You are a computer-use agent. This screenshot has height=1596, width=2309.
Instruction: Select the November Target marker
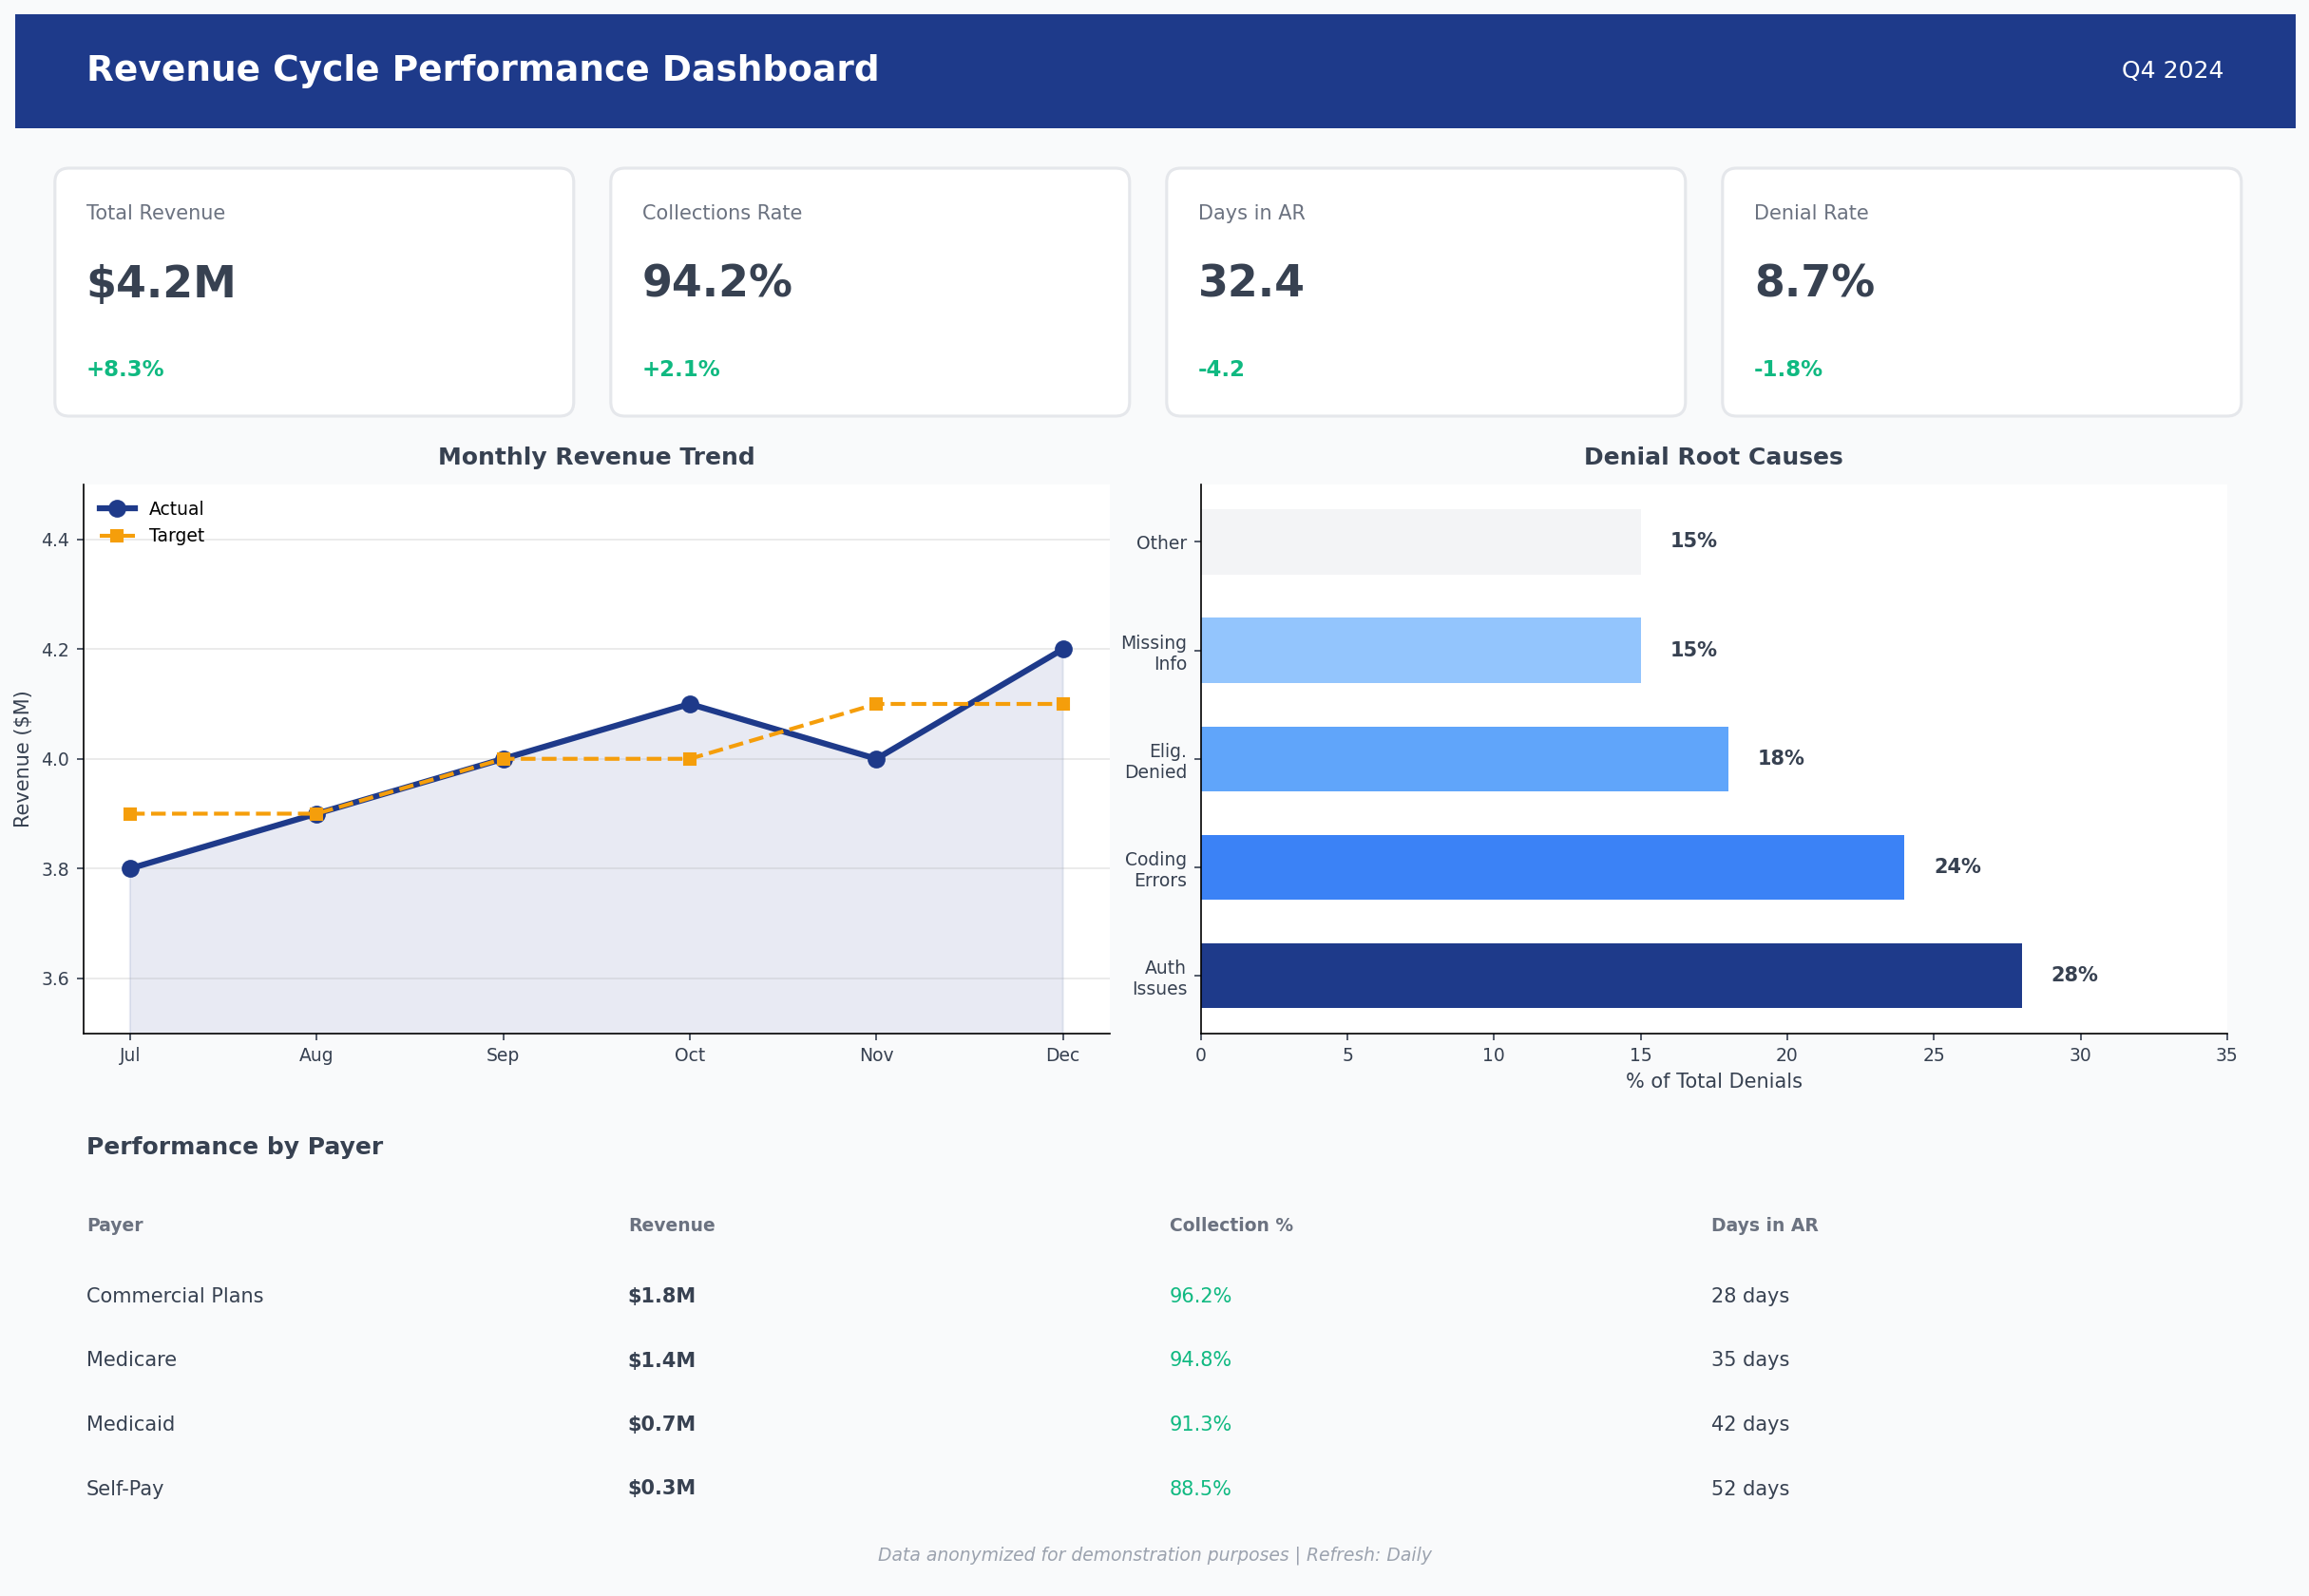[x=877, y=703]
